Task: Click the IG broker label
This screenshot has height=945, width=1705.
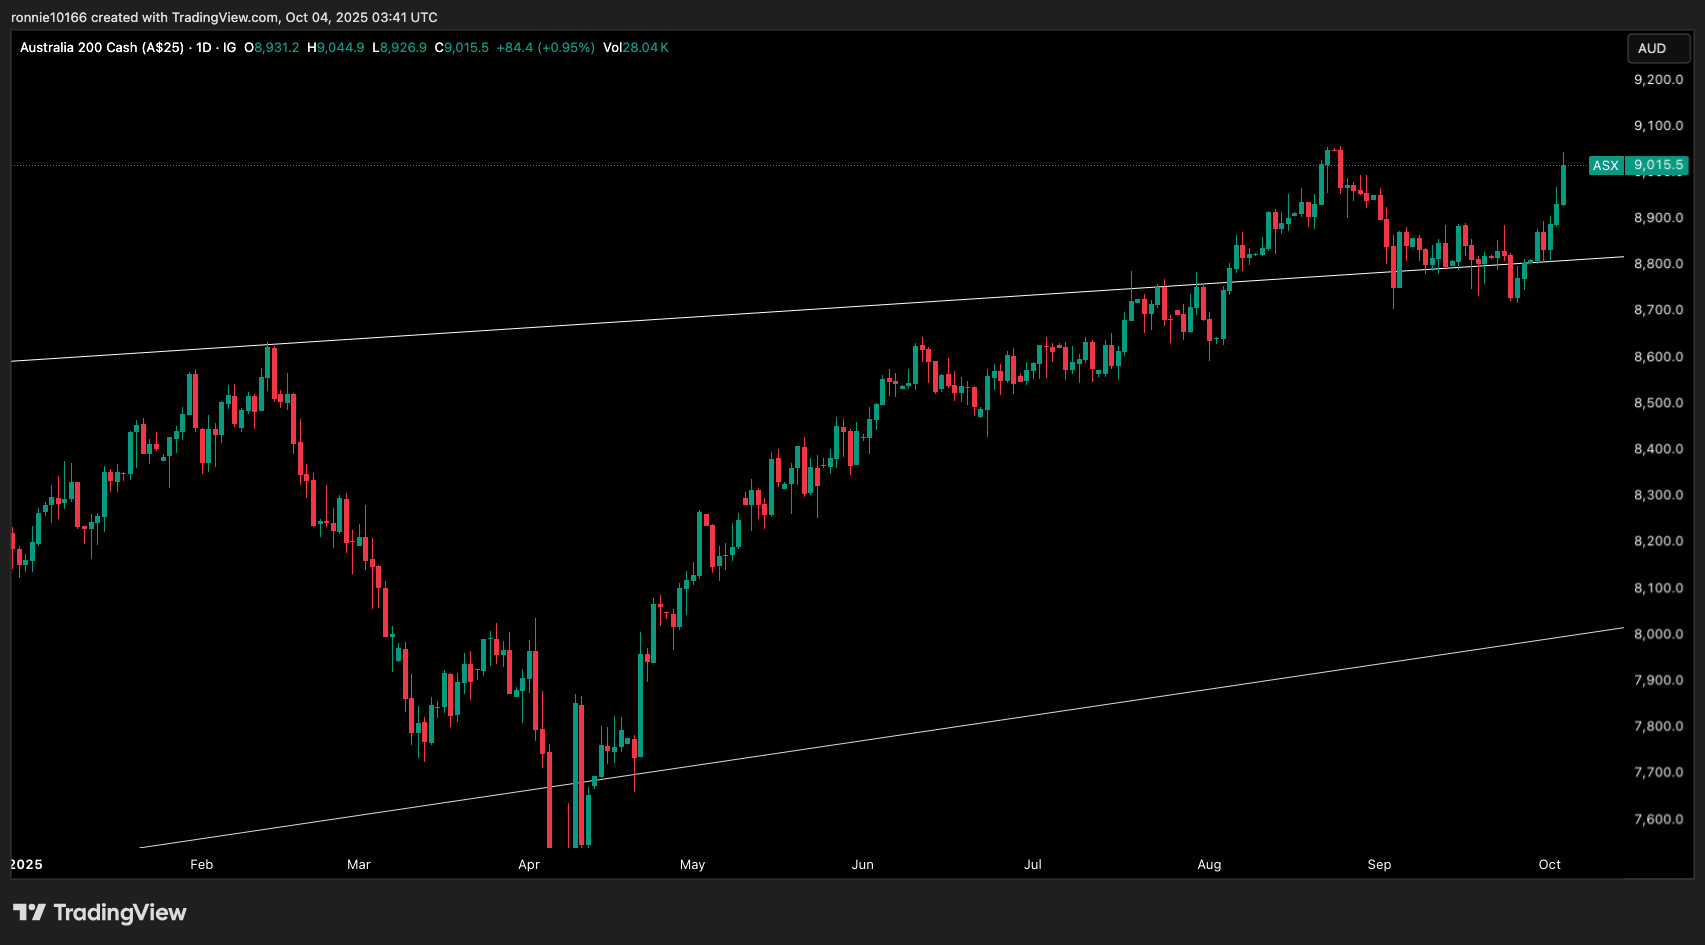Action: (x=230, y=48)
